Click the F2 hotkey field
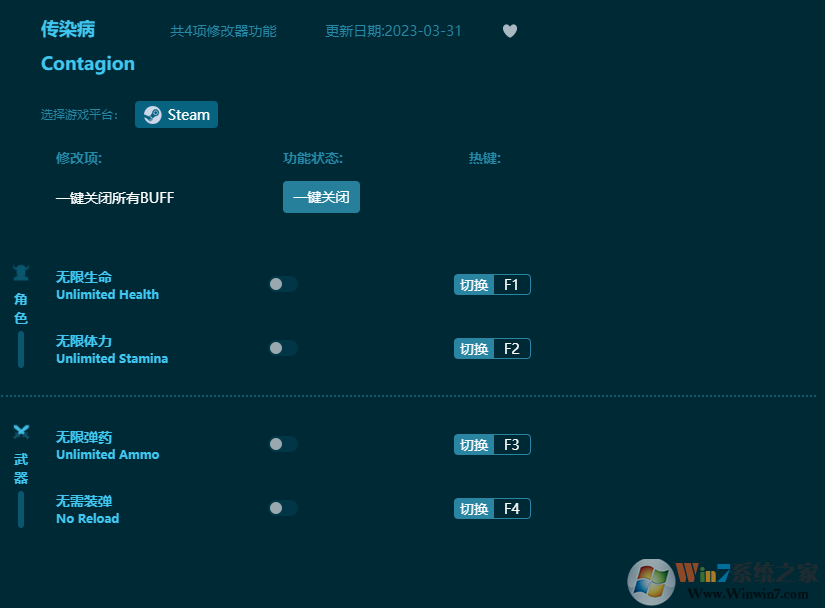825x608 pixels. (x=512, y=349)
